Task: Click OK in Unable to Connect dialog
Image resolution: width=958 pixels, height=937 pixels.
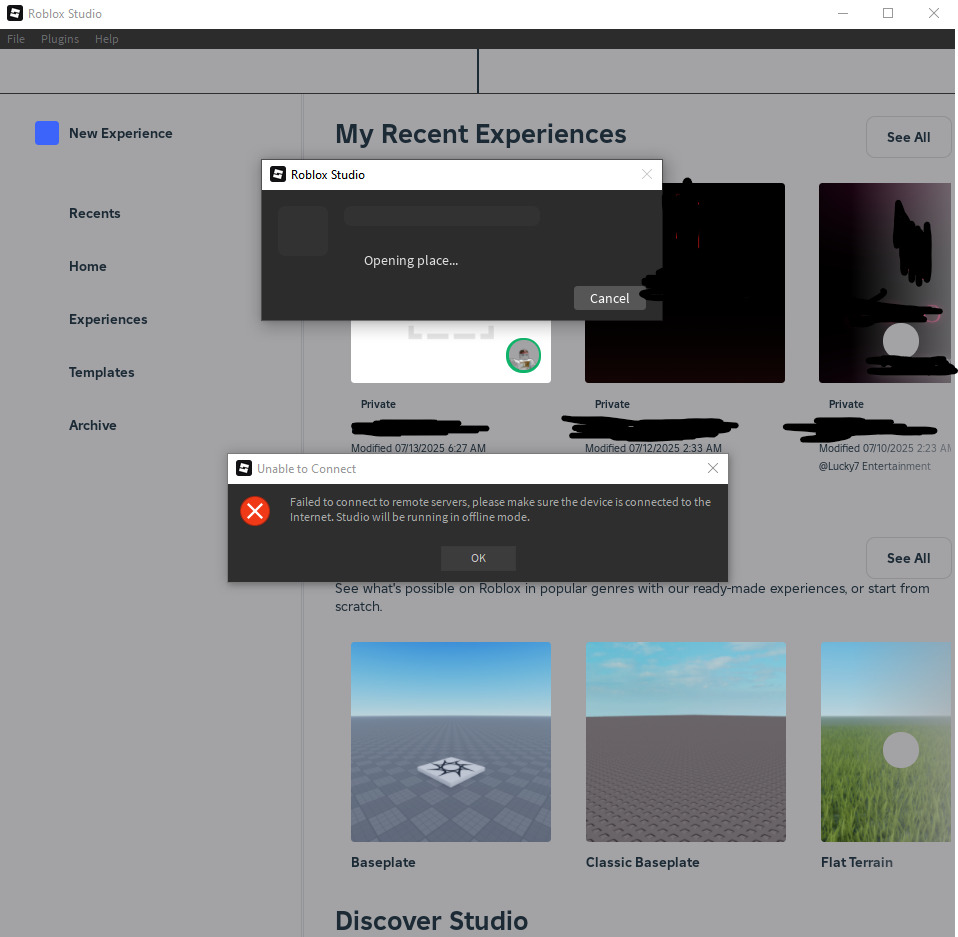Action: tap(478, 558)
